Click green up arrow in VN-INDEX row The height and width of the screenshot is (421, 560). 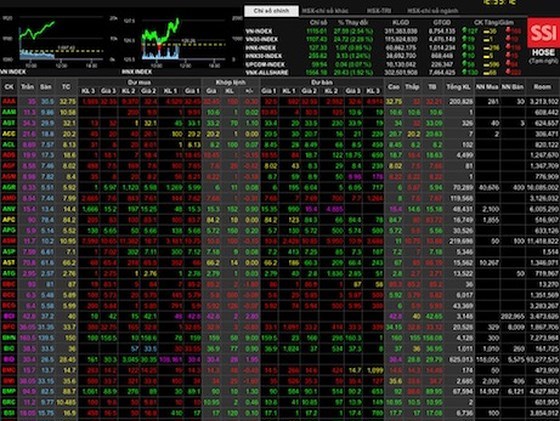coord(465,31)
